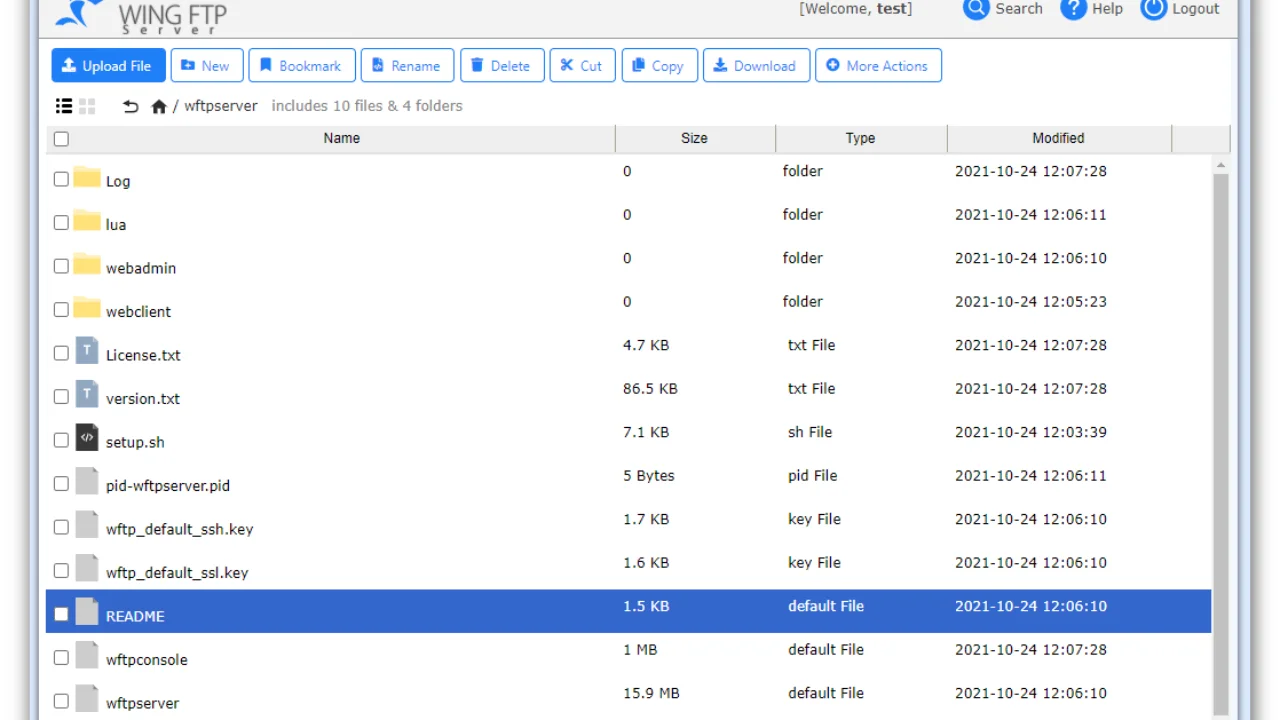Switch to thumbnail grid view icon

(x=87, y=105)
